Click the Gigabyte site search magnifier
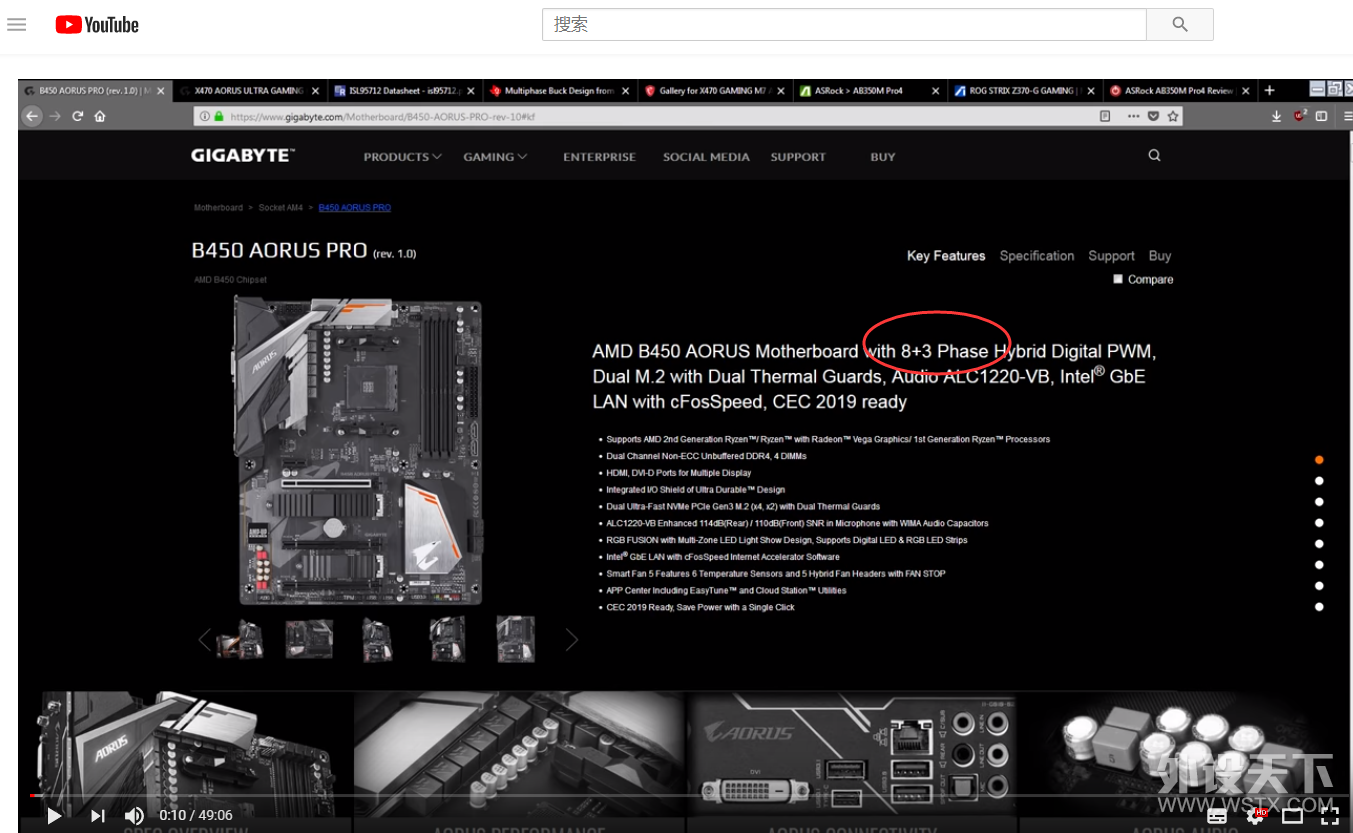Viewport: 1353px width, 833px height. click(1154, 156)
